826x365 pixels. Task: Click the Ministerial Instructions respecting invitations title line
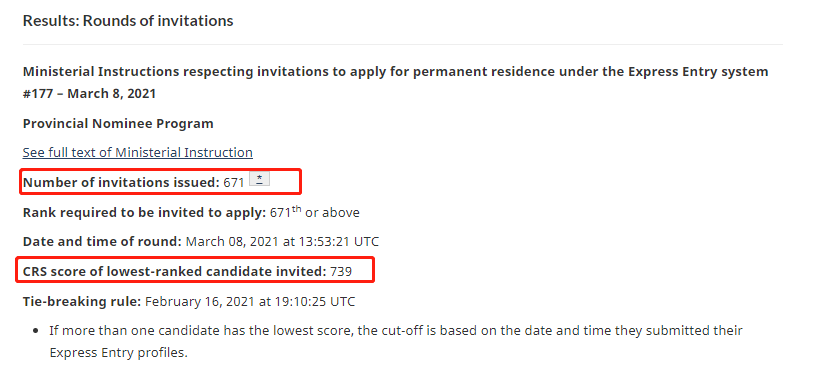[395, 71]
